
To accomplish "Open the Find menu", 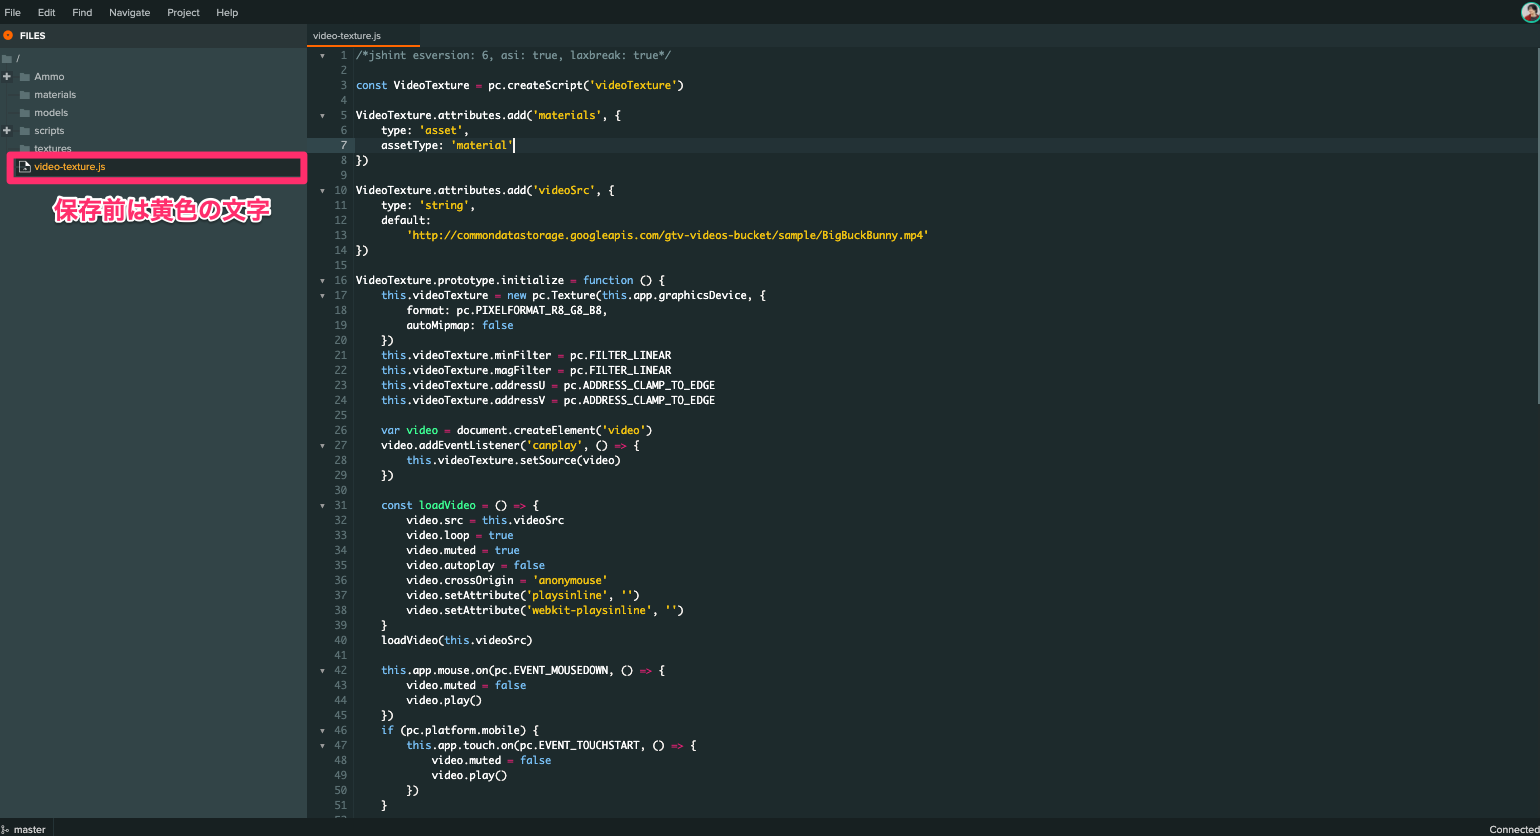I will pos(82,12).
